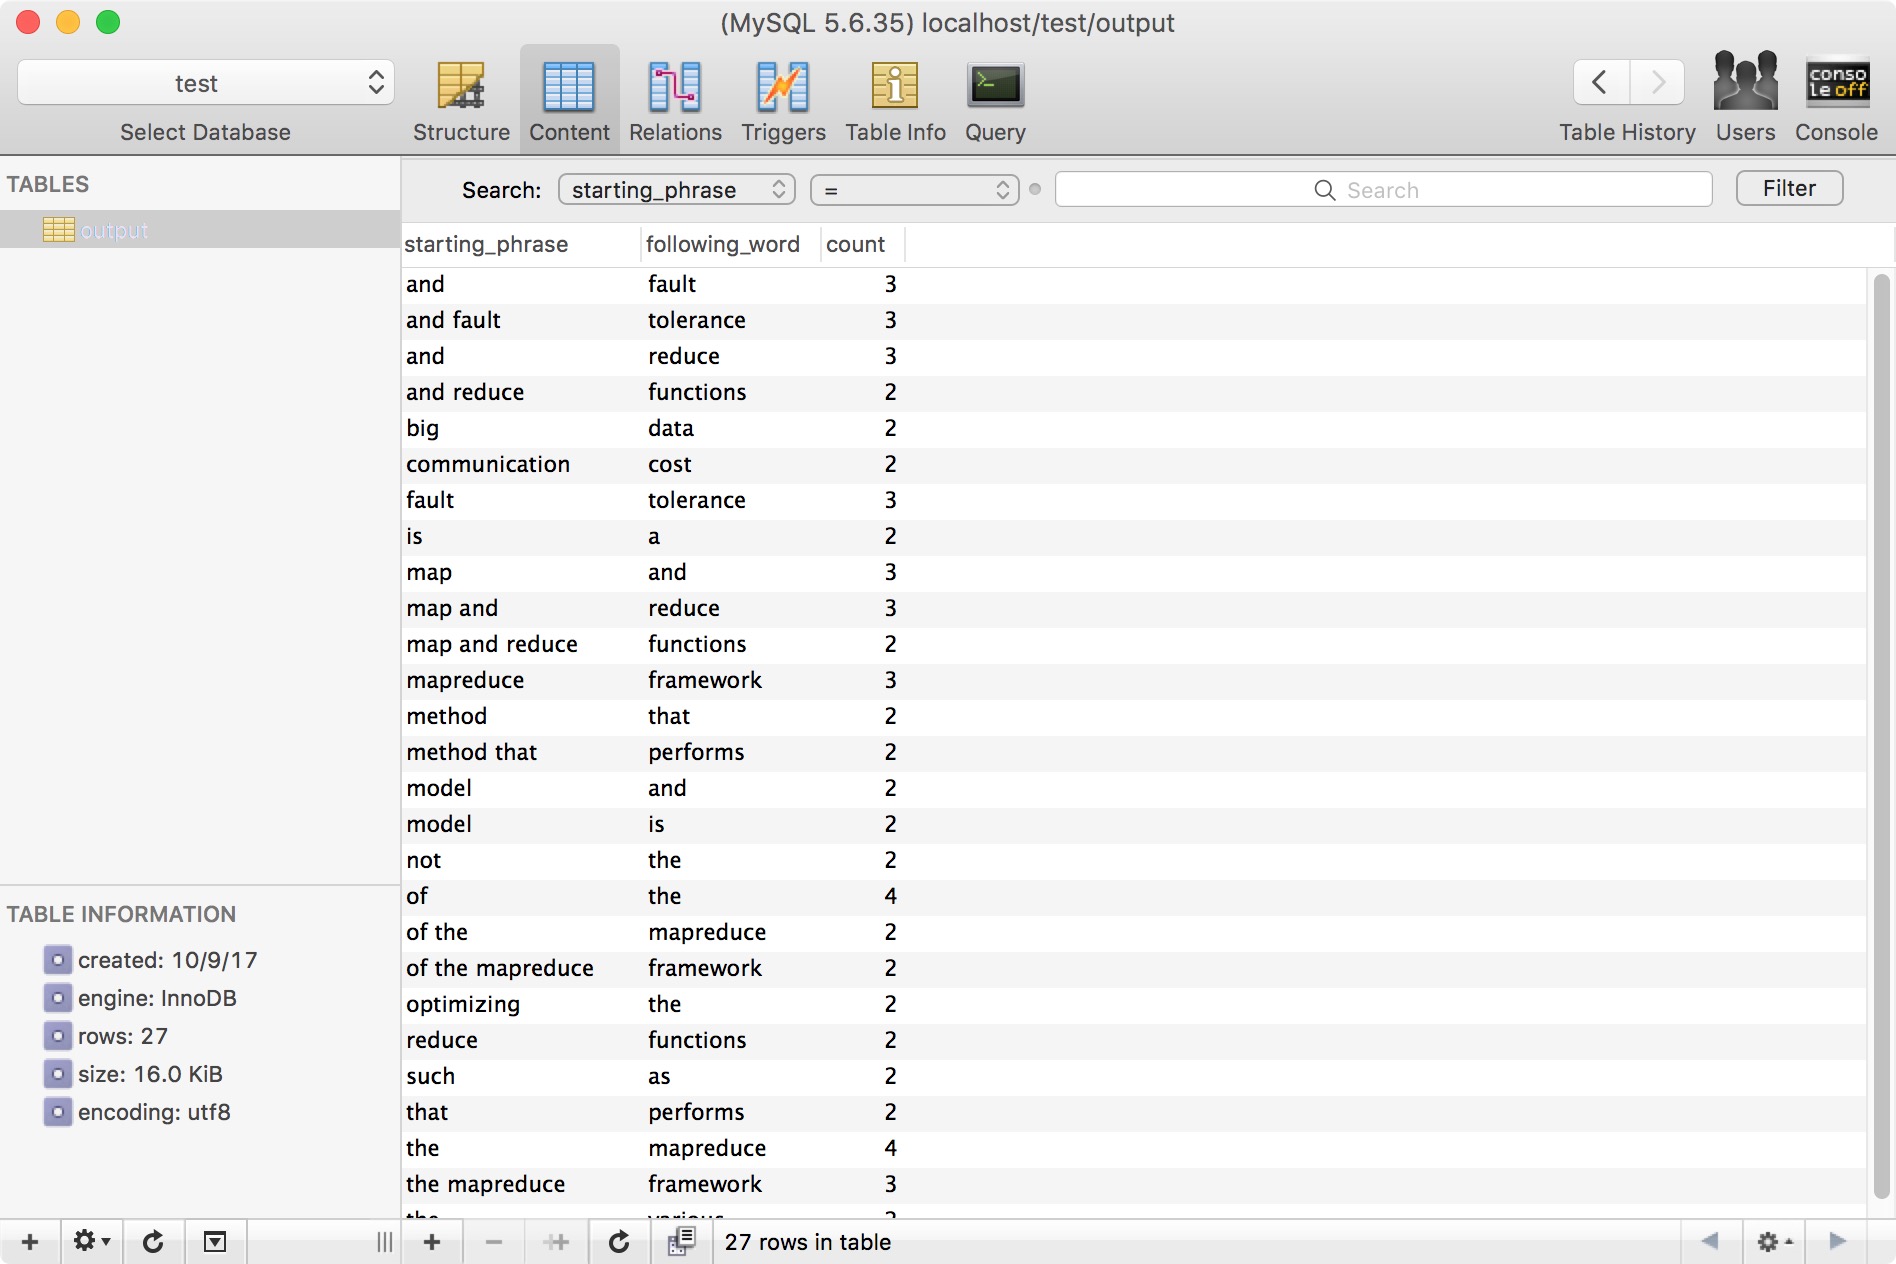Refresh the table list
Viewport: 1896px width, 1264px height.
coord(153,1242)
